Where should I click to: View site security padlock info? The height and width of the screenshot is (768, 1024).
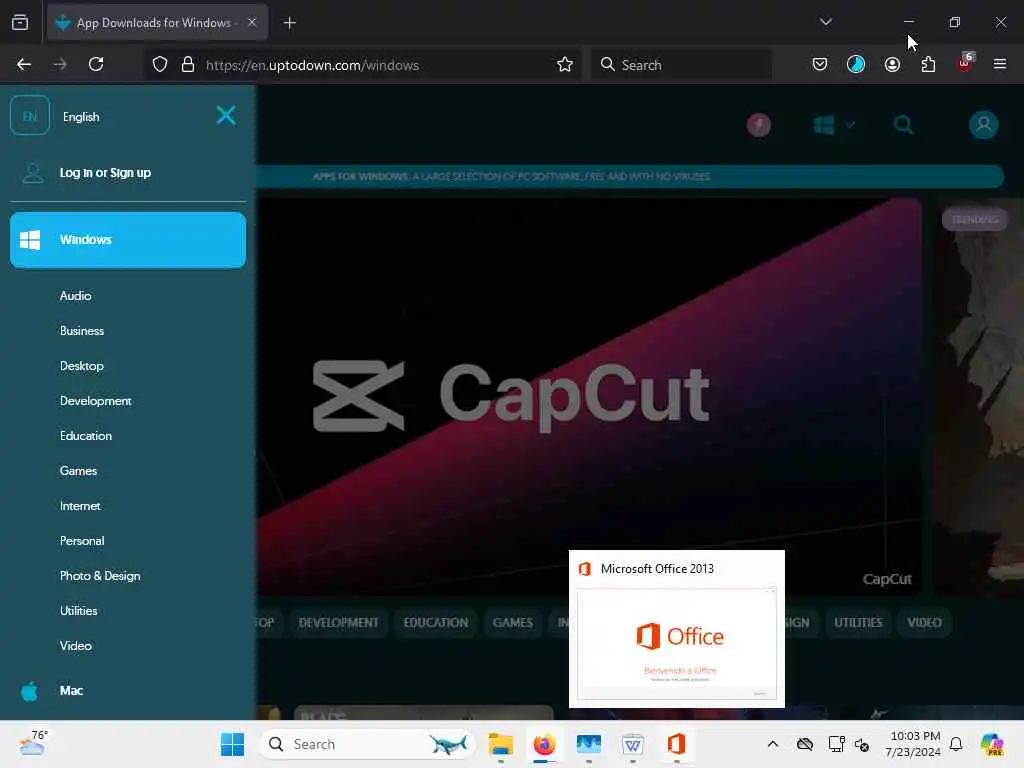point(188,64)
